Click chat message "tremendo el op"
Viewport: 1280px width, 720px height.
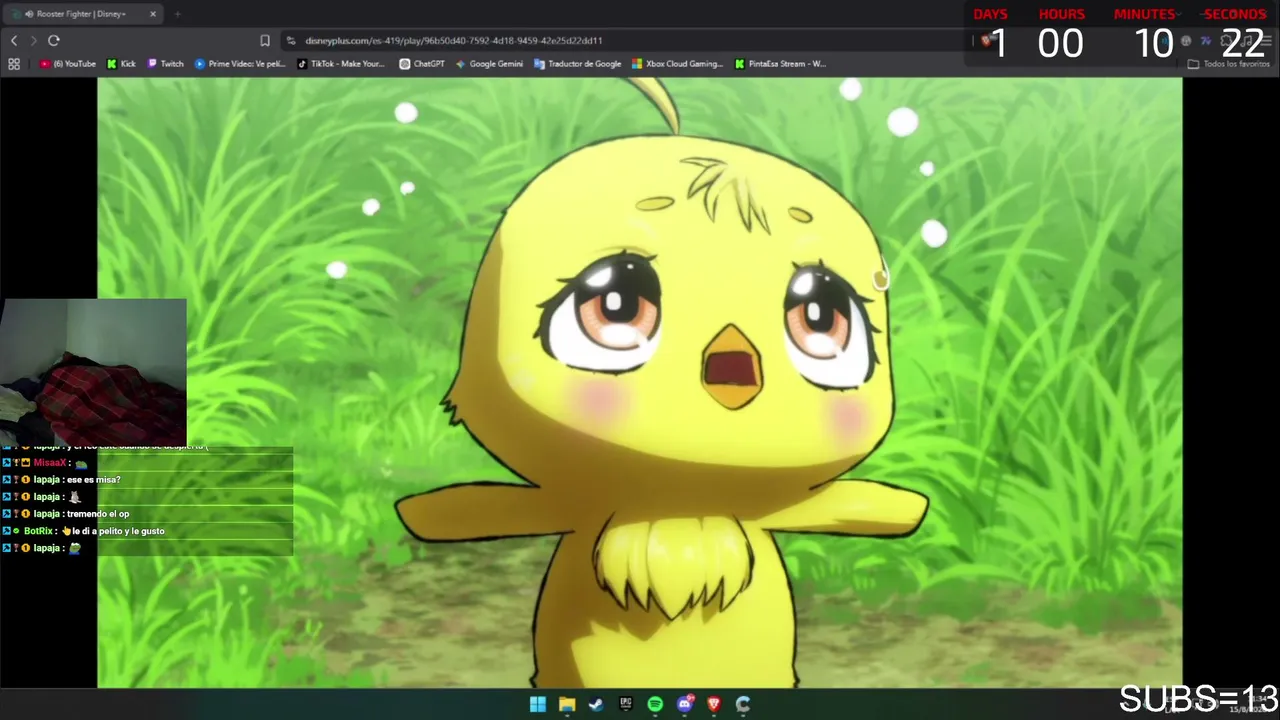(x=98, y=514)
